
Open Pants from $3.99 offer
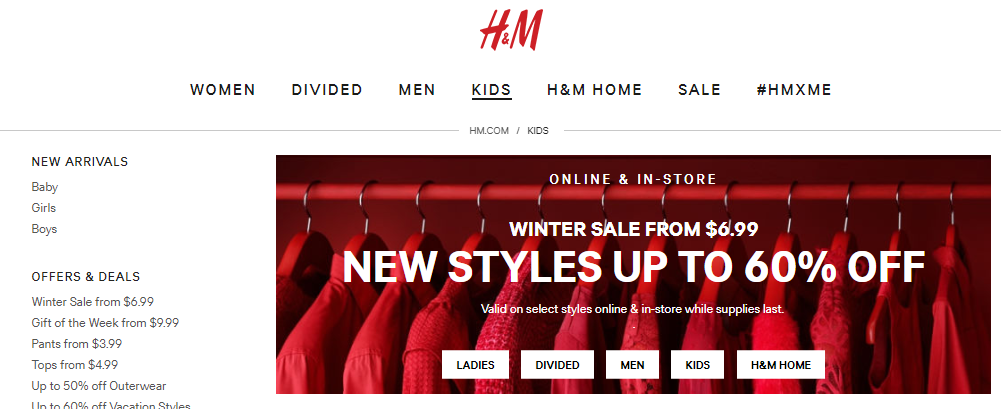(x=77, y=344)
